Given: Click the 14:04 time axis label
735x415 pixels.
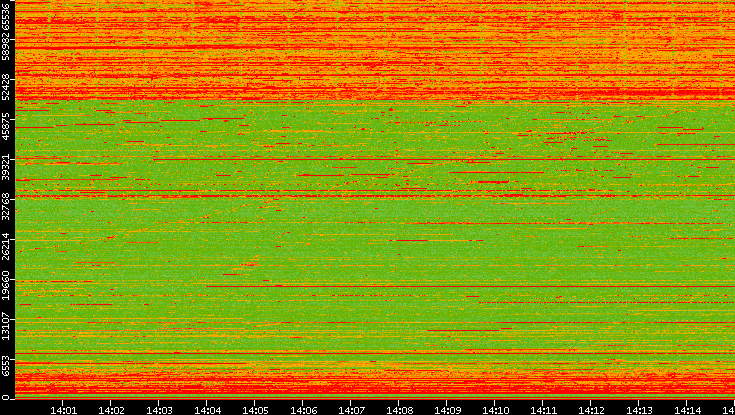Looking at the screenshot, I should [x=207, y=408].
